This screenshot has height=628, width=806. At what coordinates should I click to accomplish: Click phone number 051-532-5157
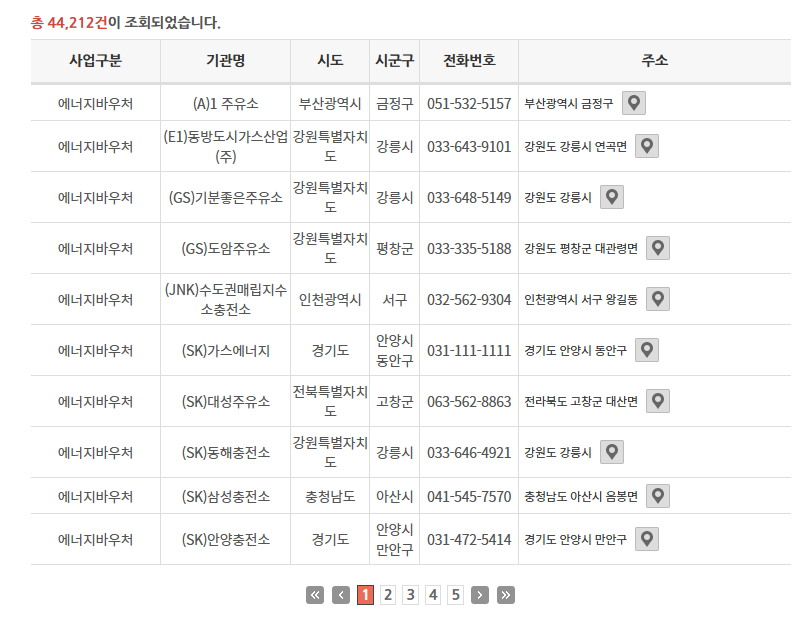click(469, 104)
